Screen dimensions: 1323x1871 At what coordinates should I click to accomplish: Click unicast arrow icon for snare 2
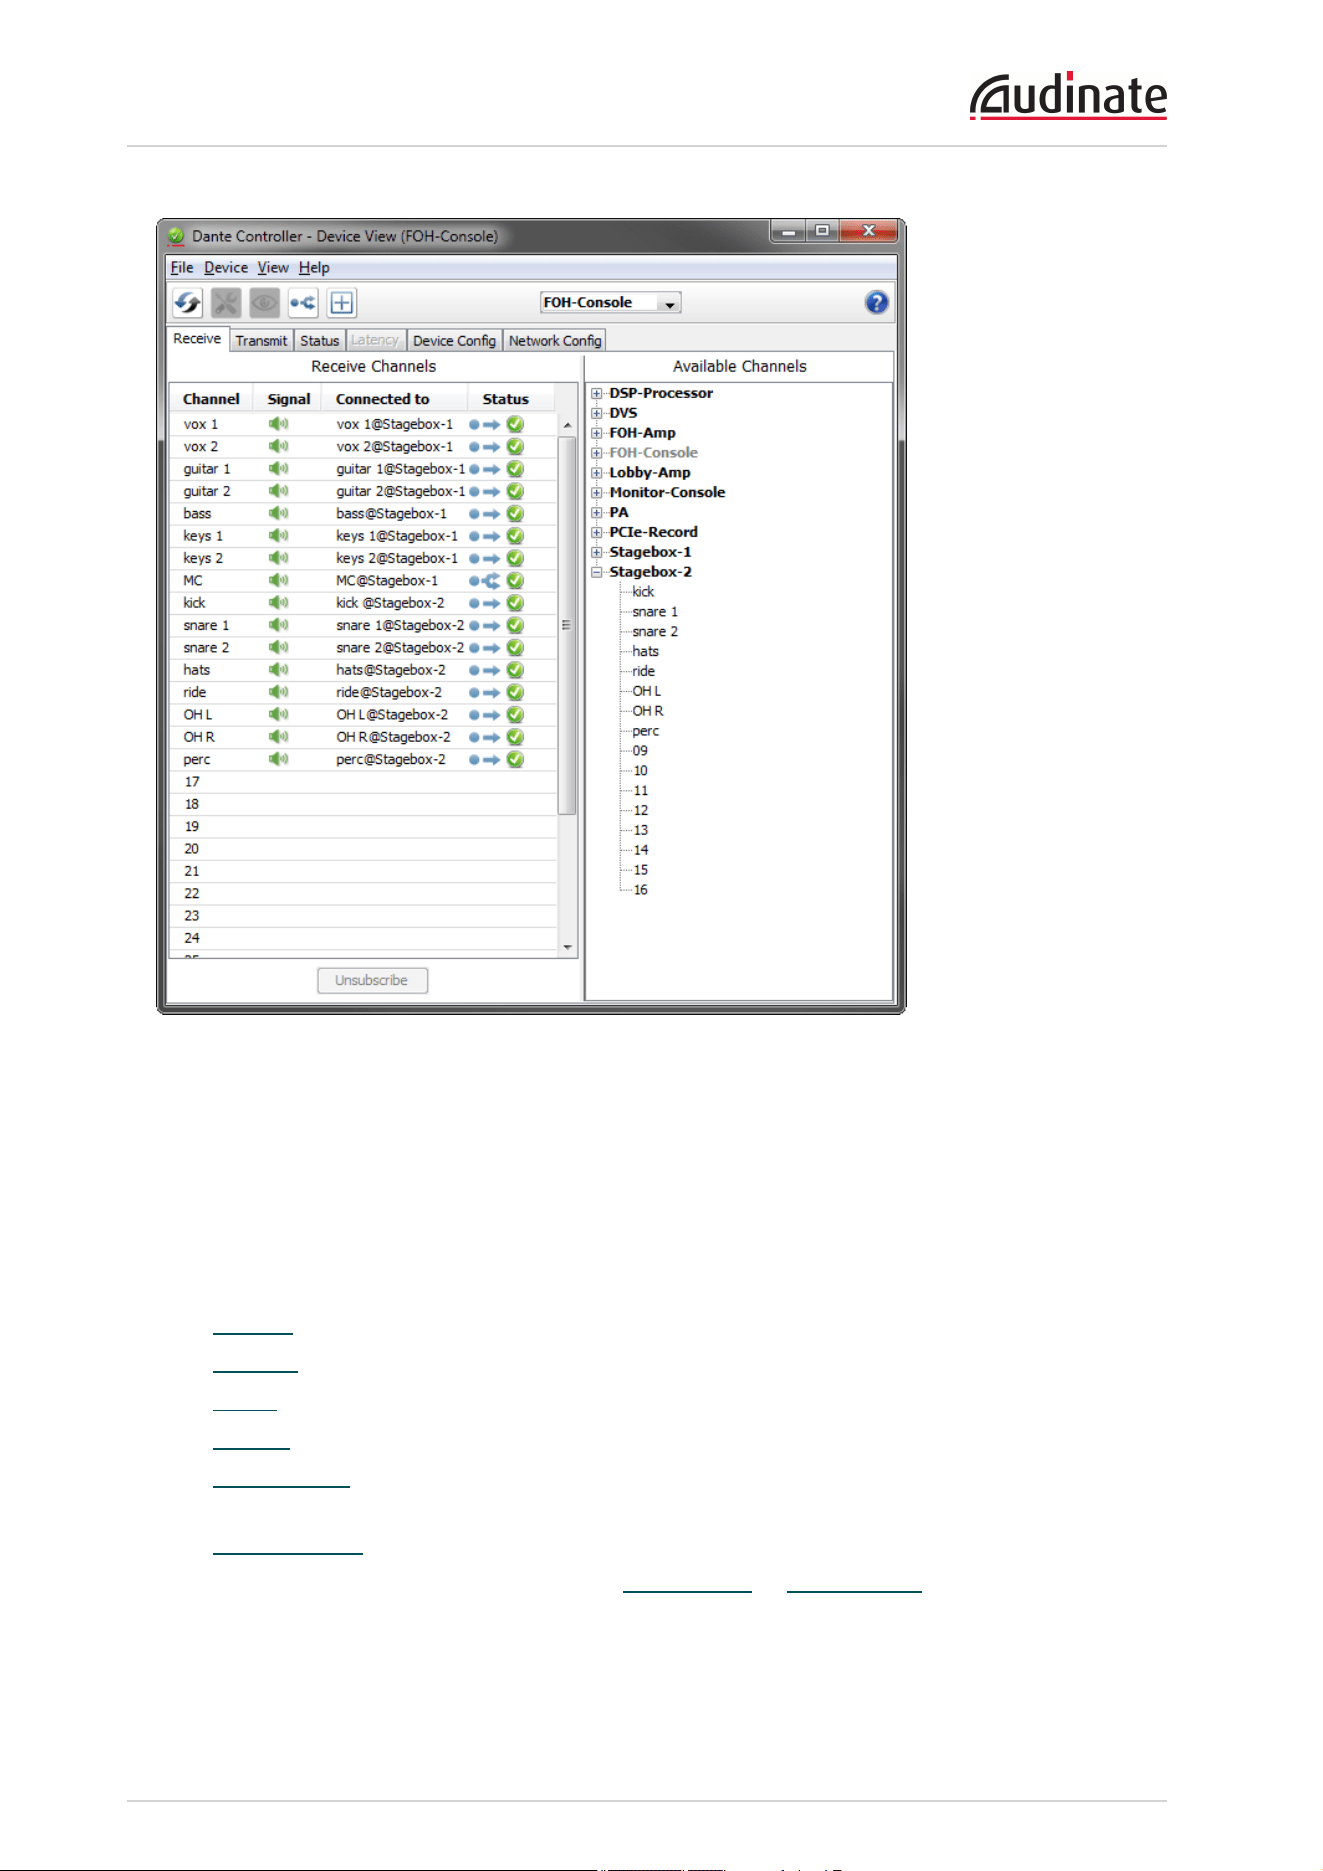point(485,648)
